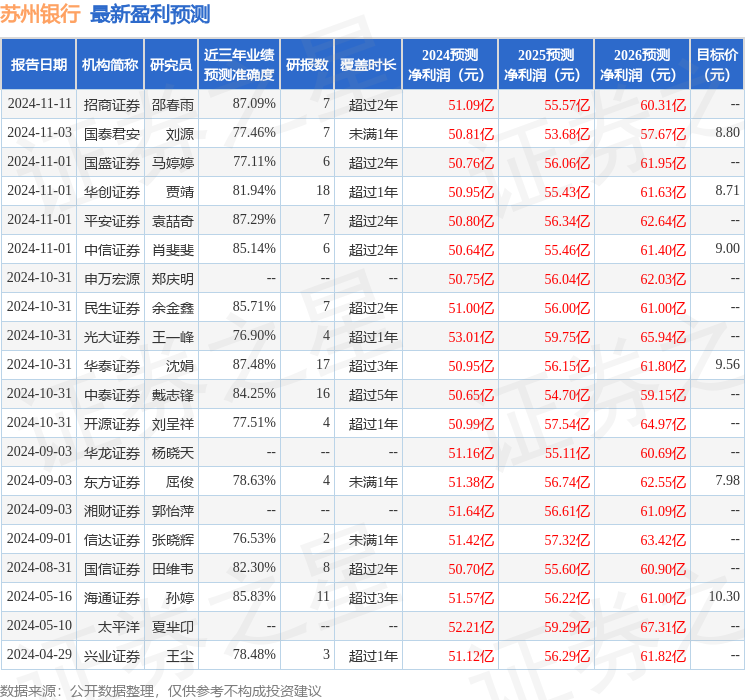Image resolution: width=745 pixels, height=700 pixels.
Task: Select the 兴业证券 institution cell
Action: pyautogui.click(x=112, y=656)
